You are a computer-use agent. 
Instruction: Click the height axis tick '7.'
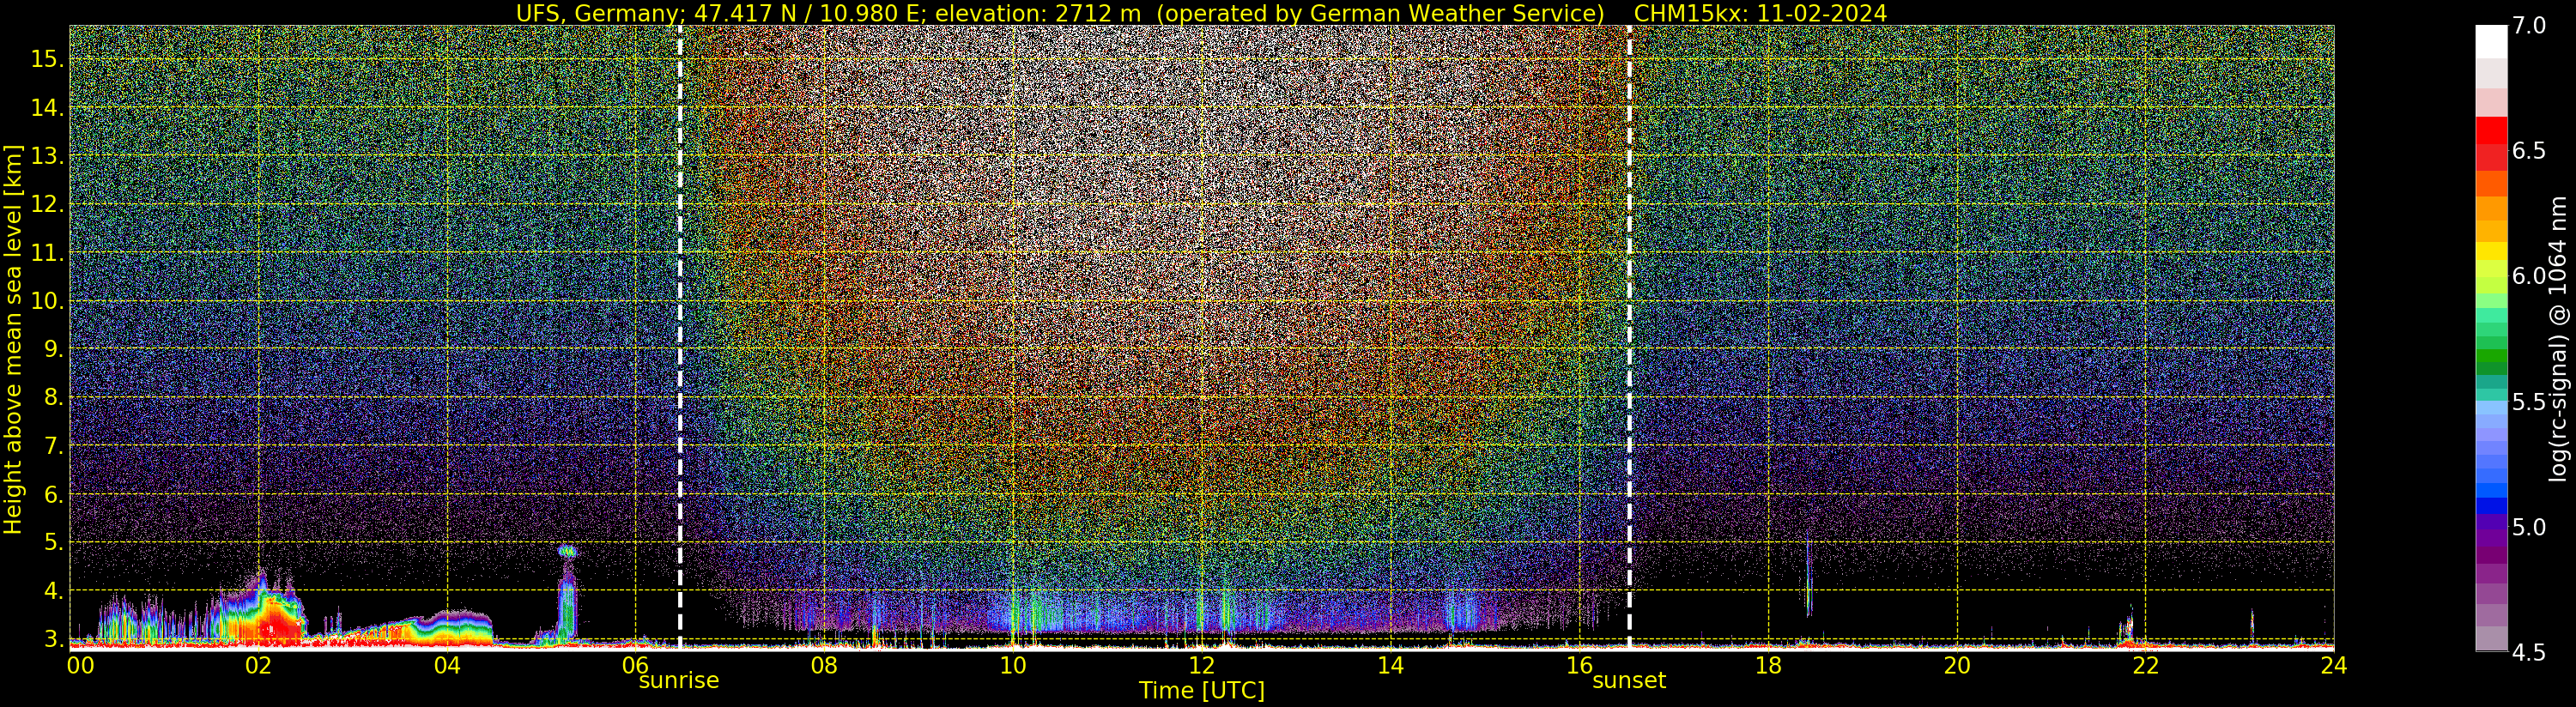54,446
